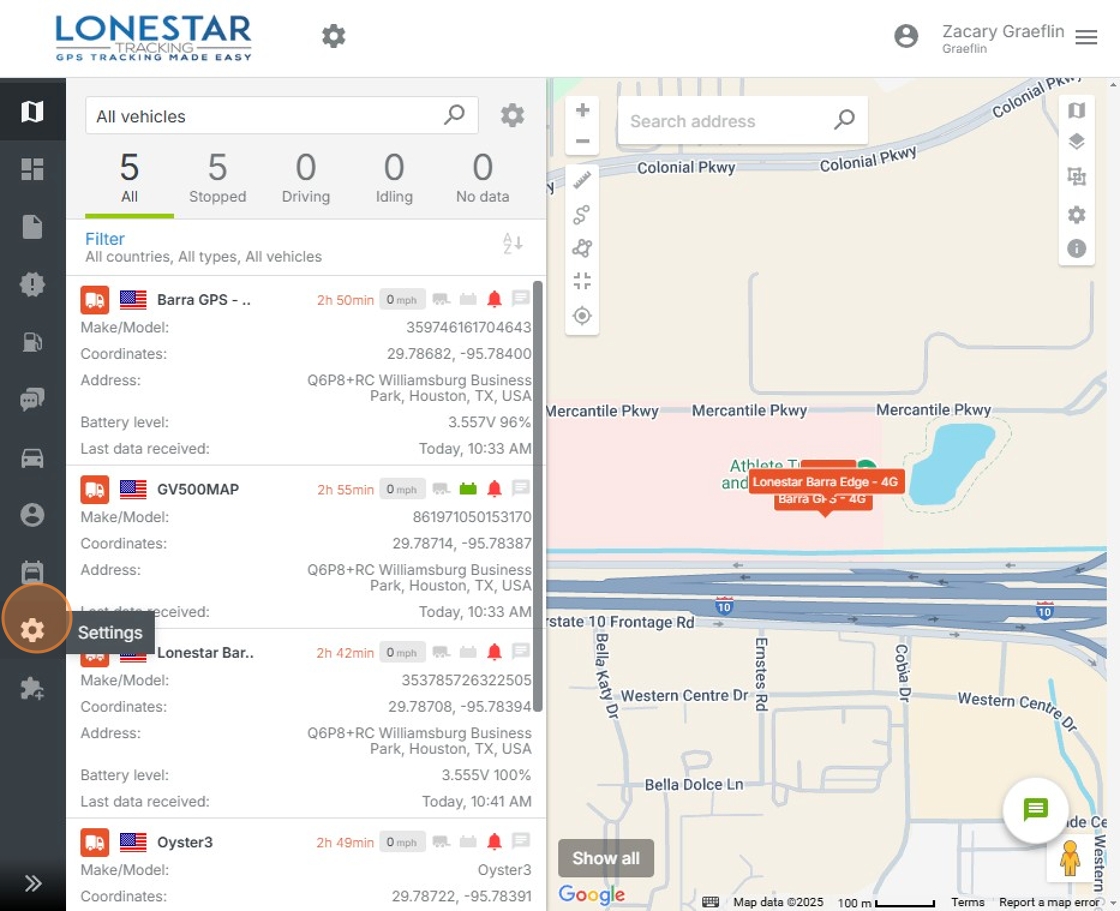Click the red alert bell on Barra GPS row
The image size is (1120, 911).
[494, 299]
